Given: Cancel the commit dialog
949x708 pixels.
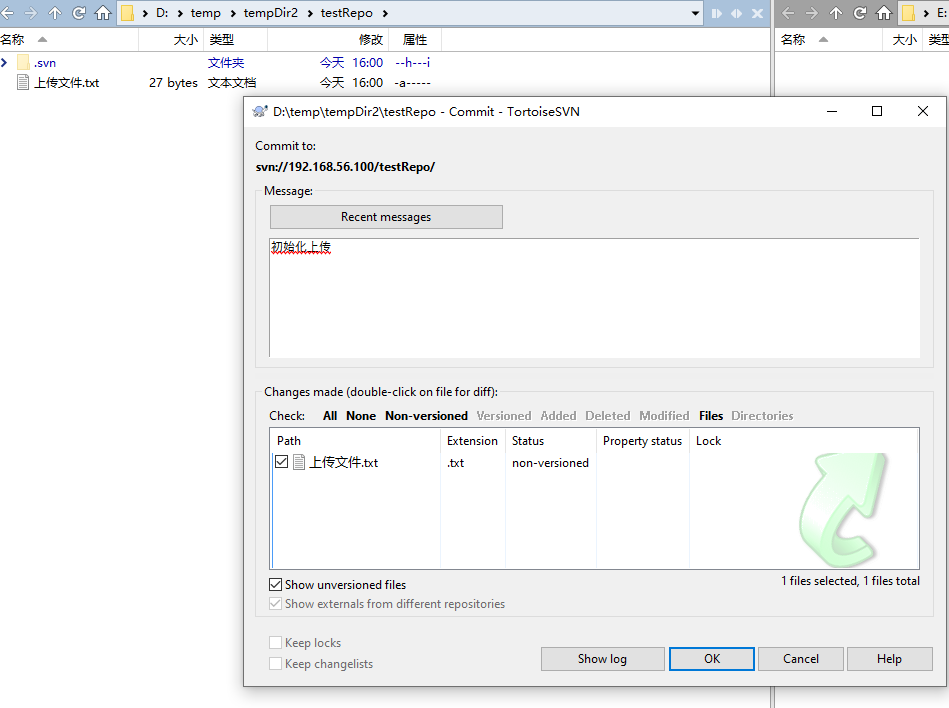Looking at the screenshot, I should click(x=801, y=659).
